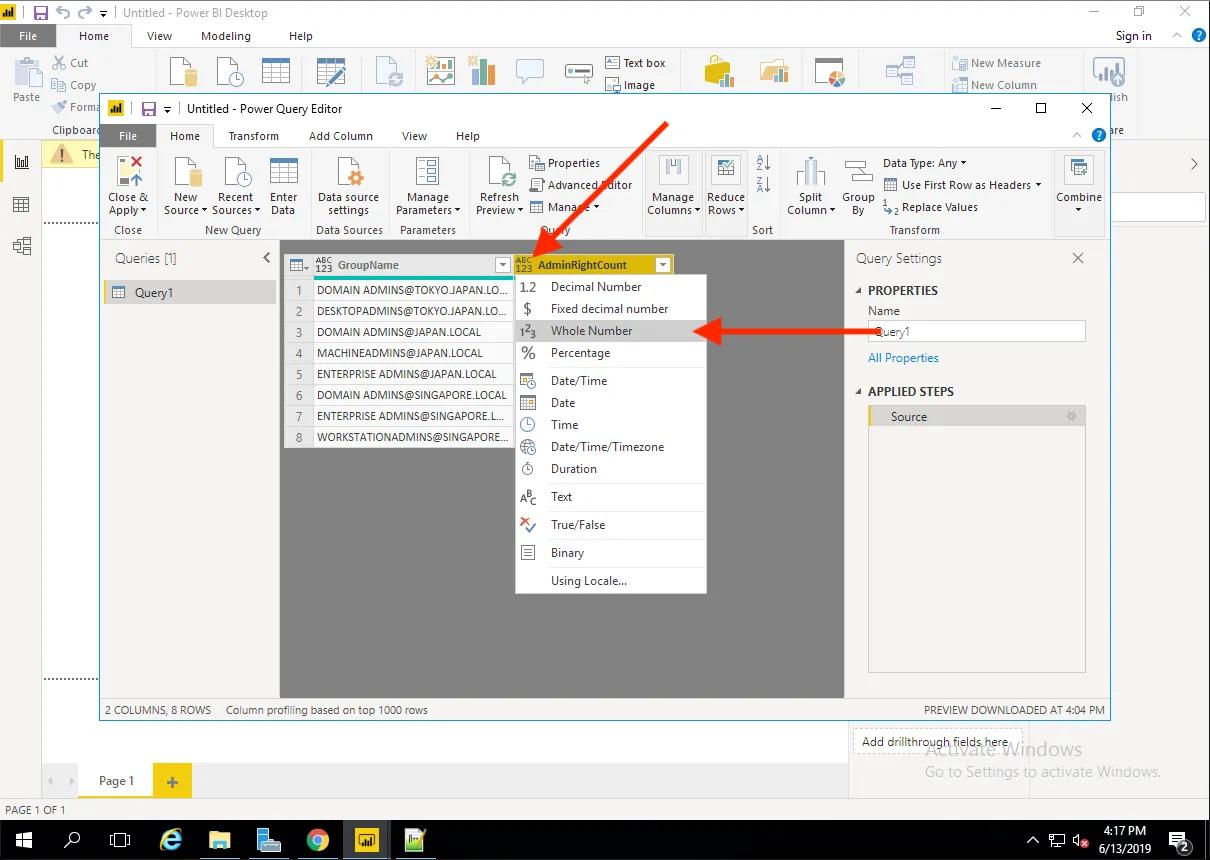Sort the column ascending
The width and height of the screenshot is (1210, 860).
pos(763,163)
